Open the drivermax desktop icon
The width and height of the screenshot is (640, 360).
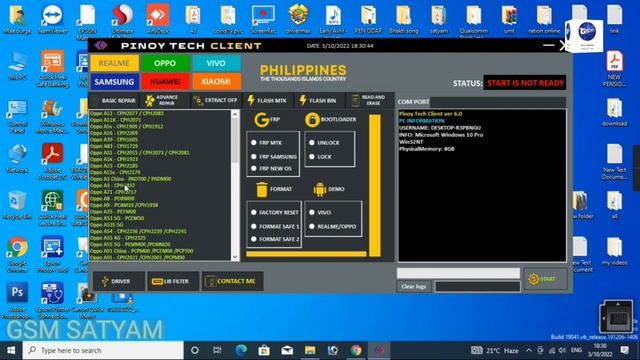[x=298, y=19]
